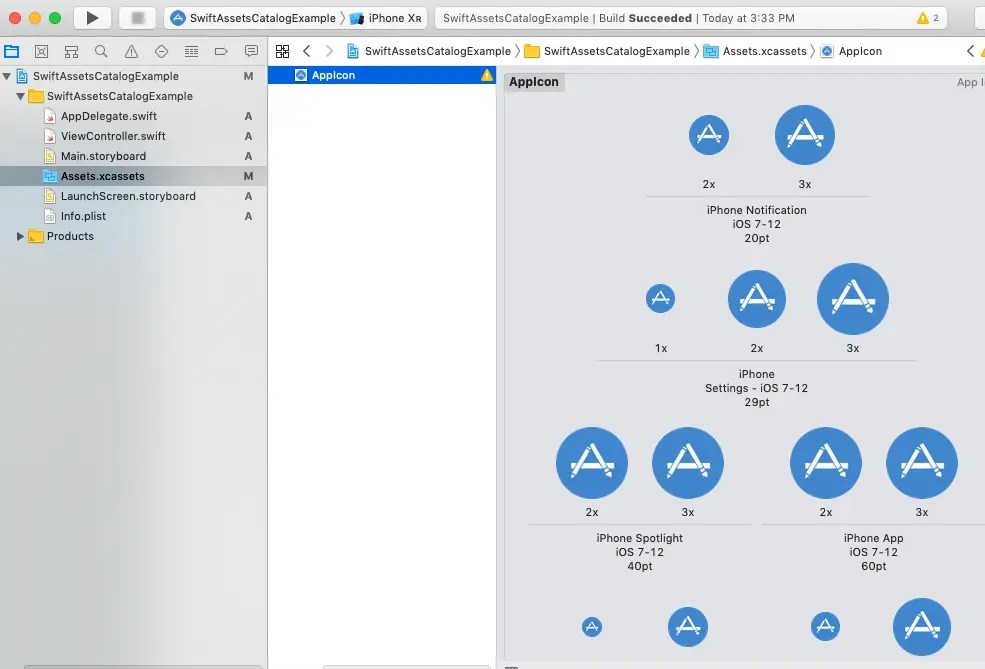Select iPhone Spotlight 3x icon slot

688,463
